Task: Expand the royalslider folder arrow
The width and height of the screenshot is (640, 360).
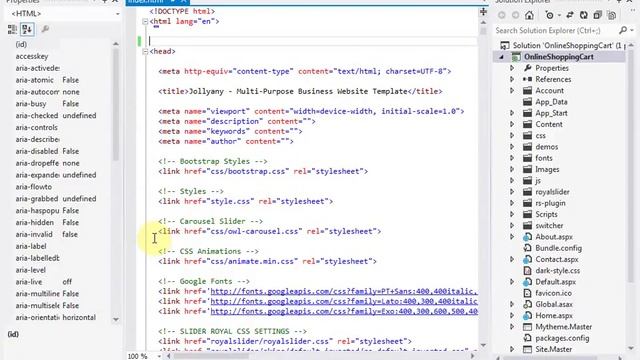Action: [x=512, y=192]
